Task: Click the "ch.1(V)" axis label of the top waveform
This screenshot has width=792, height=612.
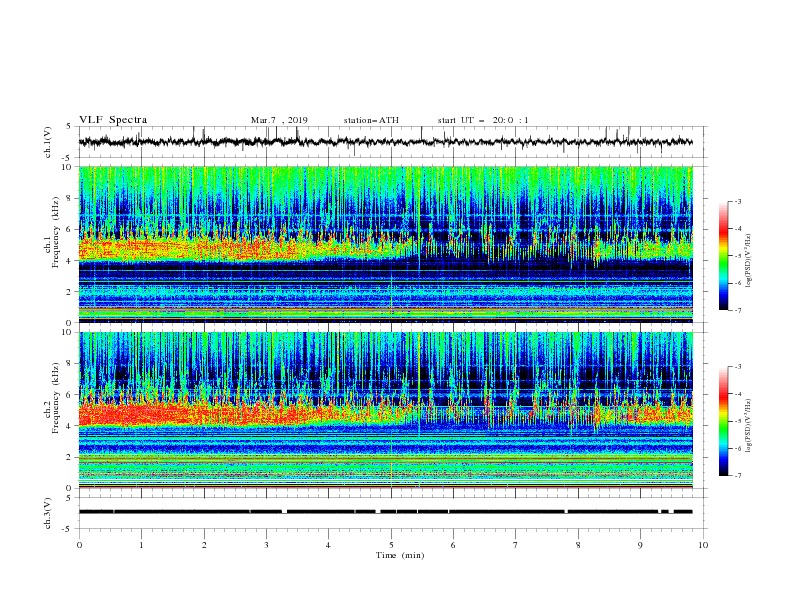Action: [48, 142]
